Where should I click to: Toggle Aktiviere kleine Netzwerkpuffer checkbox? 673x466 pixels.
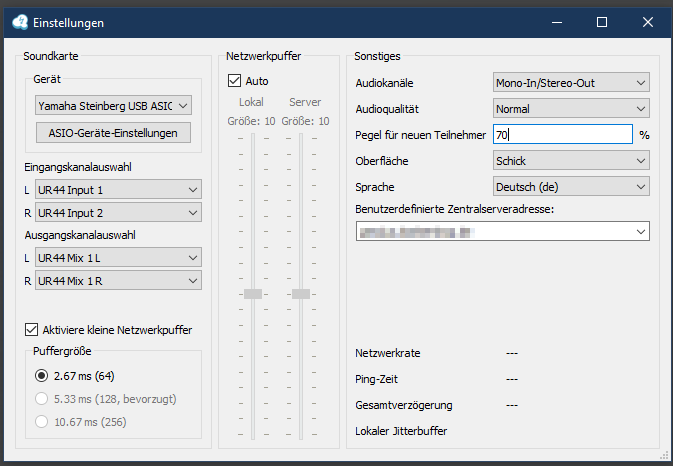point(31,330)
